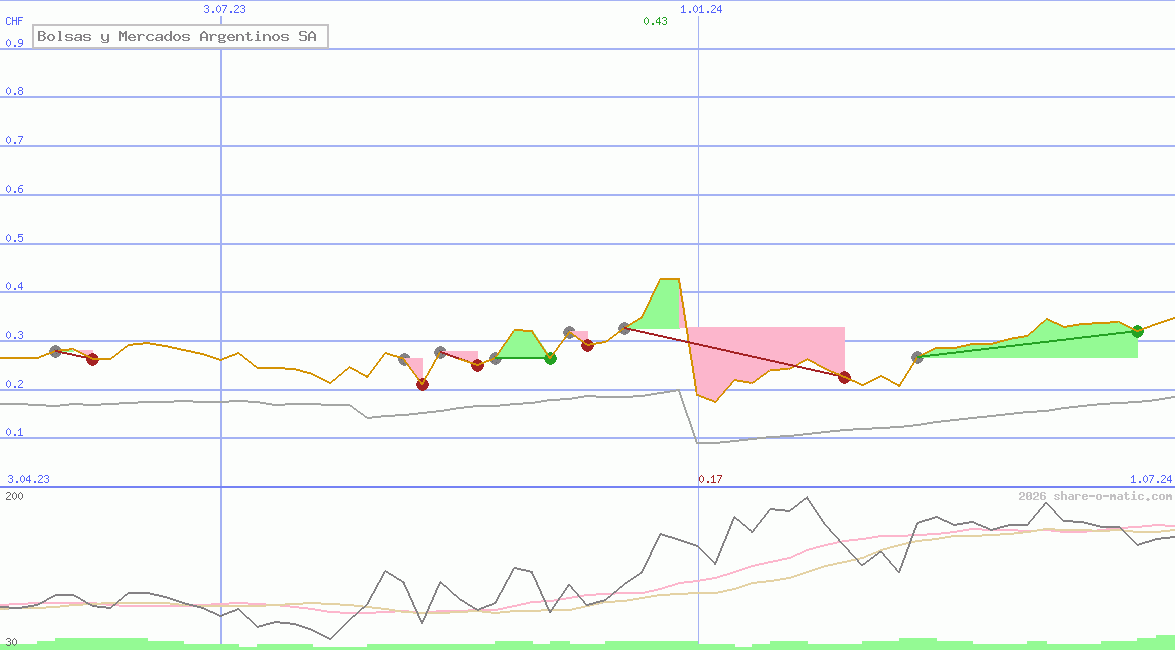Click the lowest red marker near 0.2 level
Viewport: 1175px width, 650px height.
coord(422,384)
